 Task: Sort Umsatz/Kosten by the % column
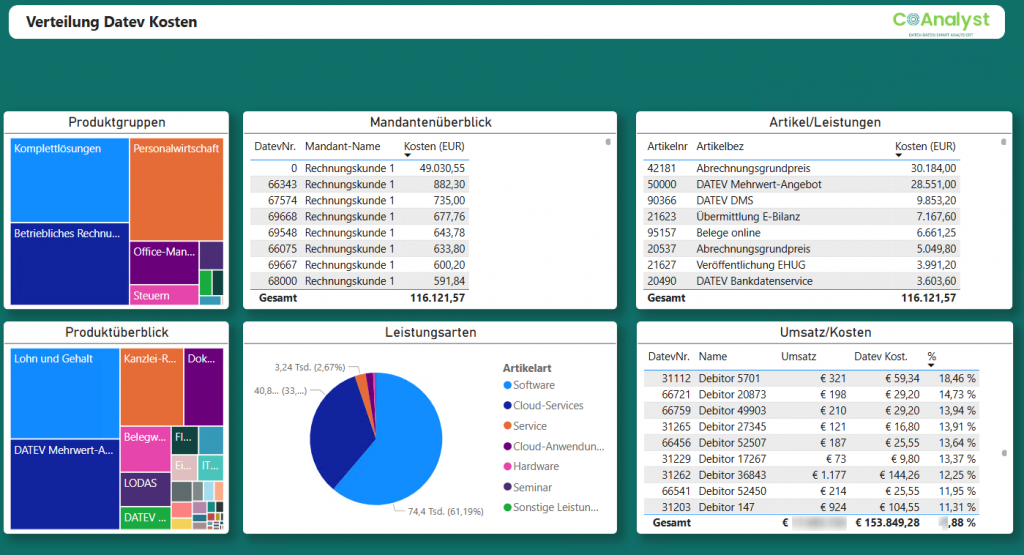pos(931,357)
